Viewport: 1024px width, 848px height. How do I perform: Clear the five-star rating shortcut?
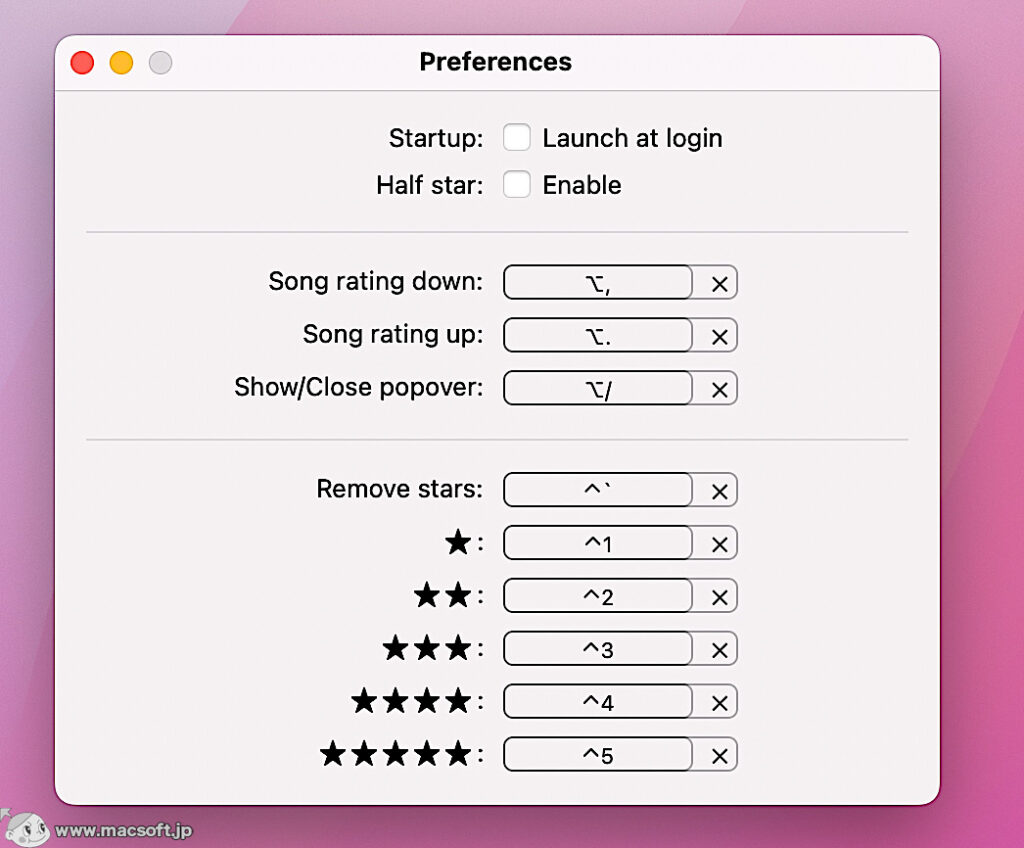click(x=718, y=755)
